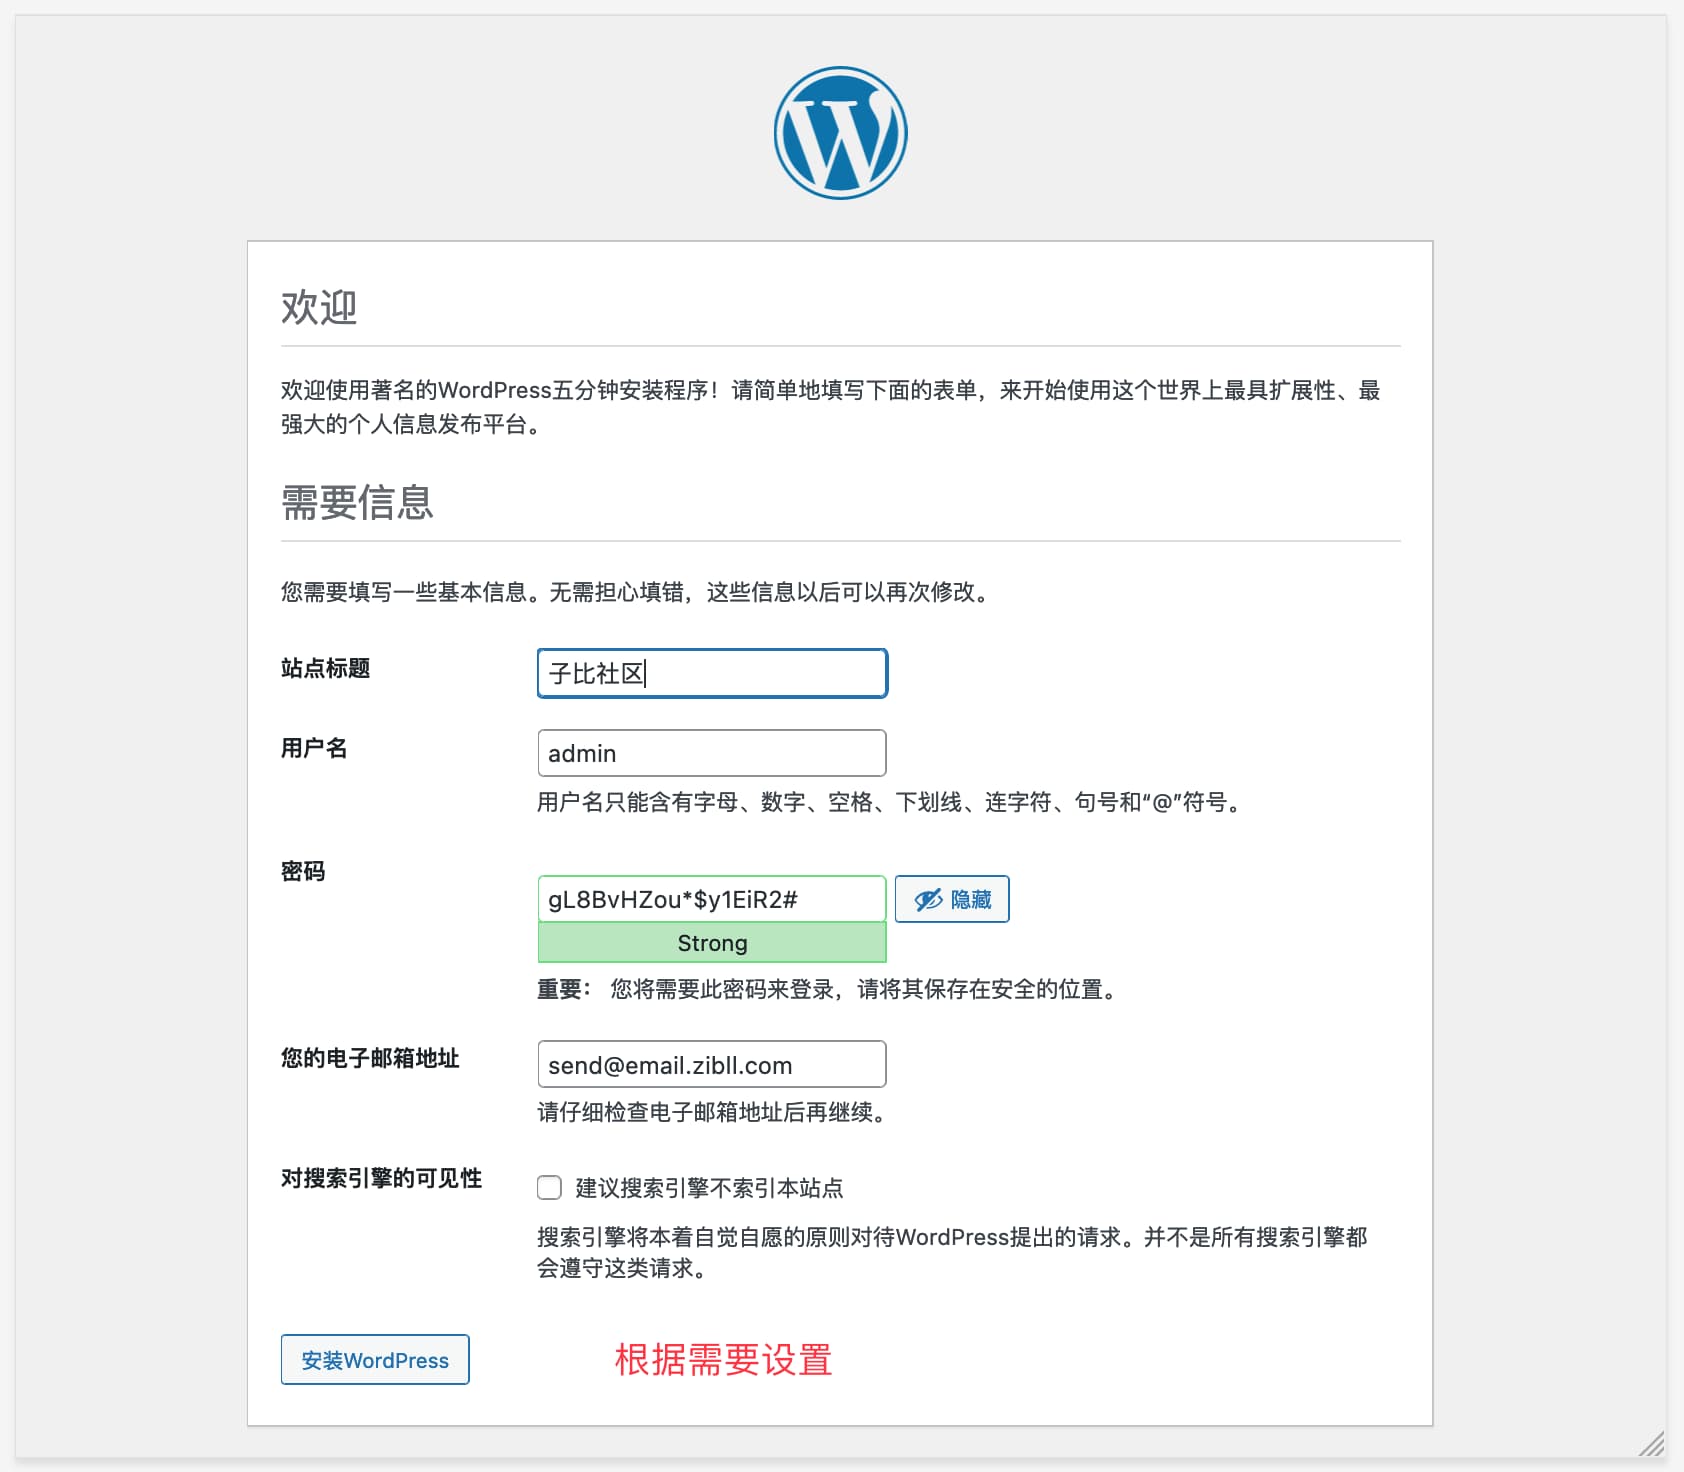This screenshot has width=1684, height=1472.
Task: Click the 安装WordPress button
Action: (375, 1359)
